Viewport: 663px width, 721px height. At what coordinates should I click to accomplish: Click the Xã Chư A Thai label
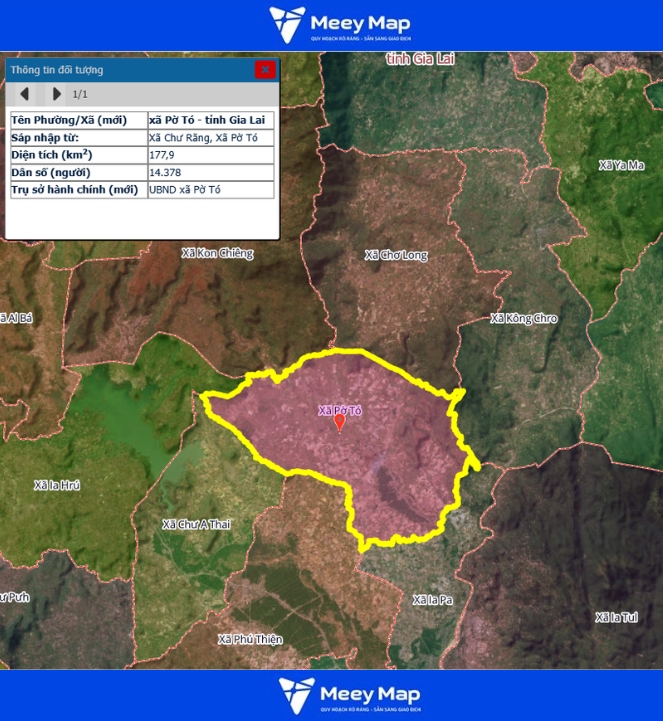click(196, 524)
